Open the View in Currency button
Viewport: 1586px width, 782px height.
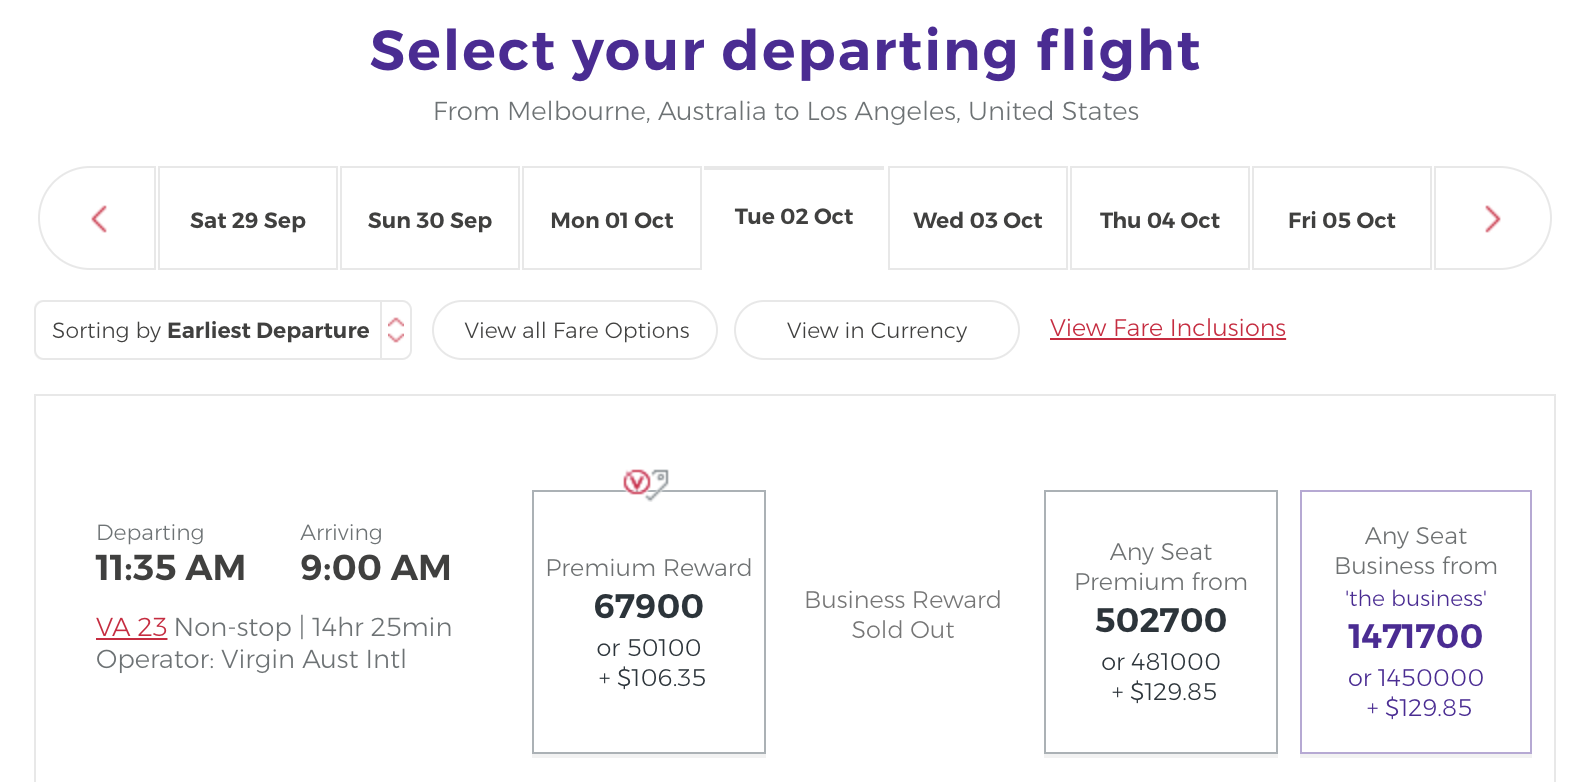pos(877,330)
